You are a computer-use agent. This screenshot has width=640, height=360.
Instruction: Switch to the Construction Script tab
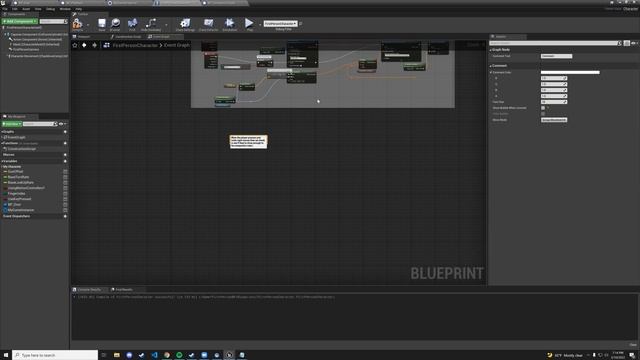coord(128,37)
